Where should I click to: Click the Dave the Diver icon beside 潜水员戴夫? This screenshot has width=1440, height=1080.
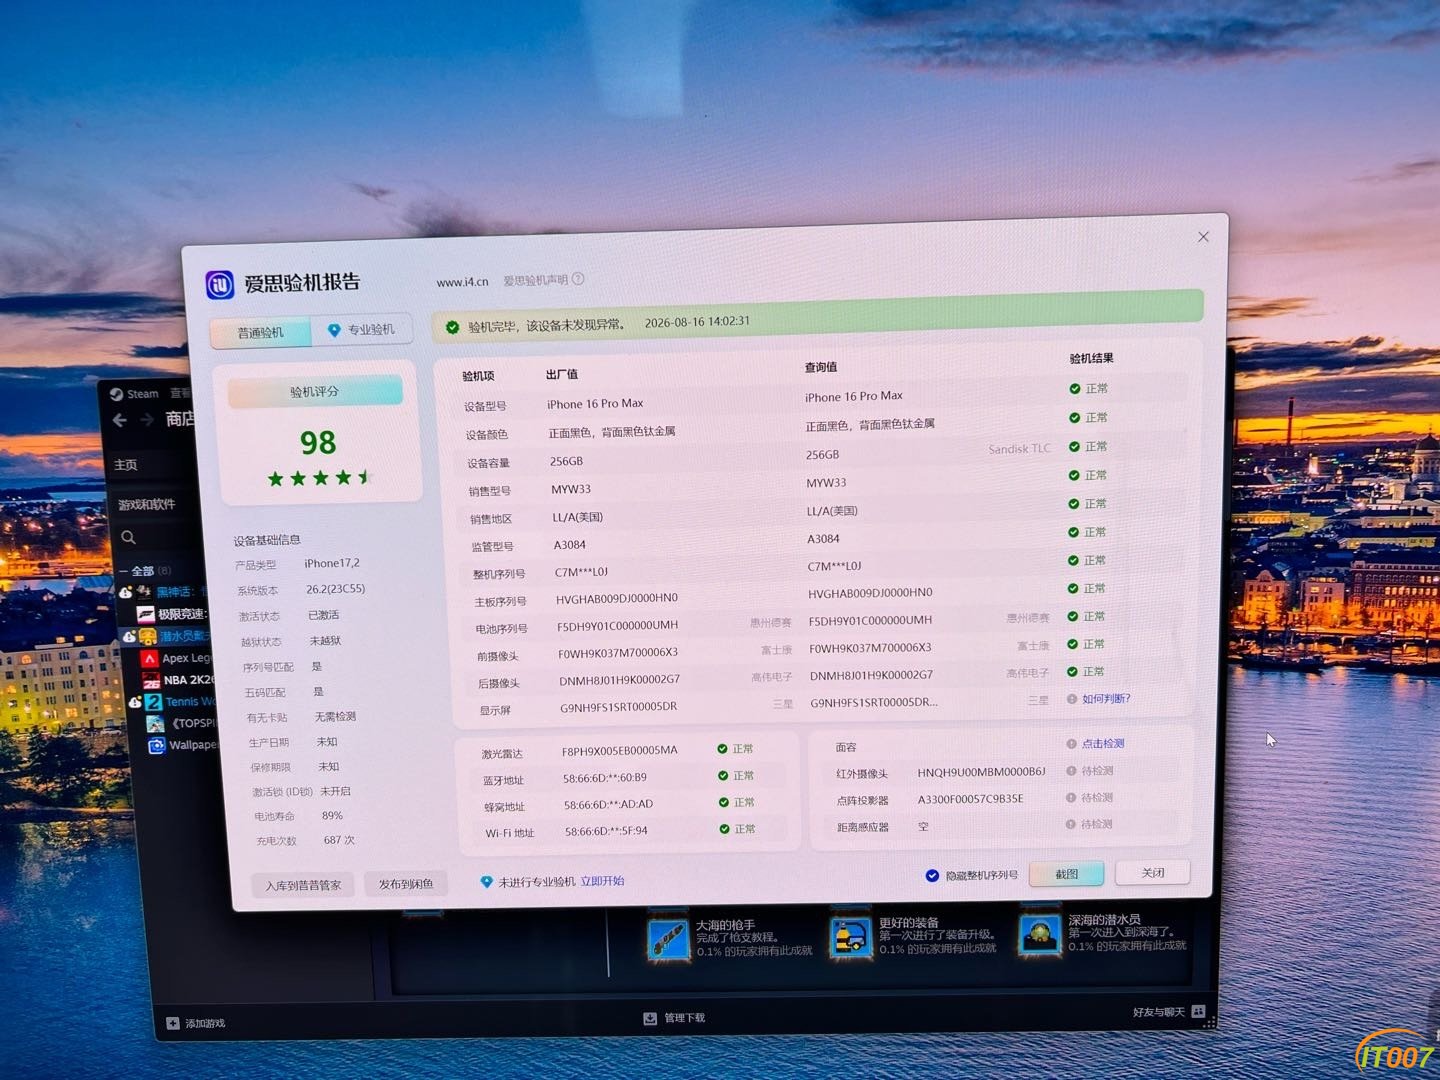click(x=148, y=636)
